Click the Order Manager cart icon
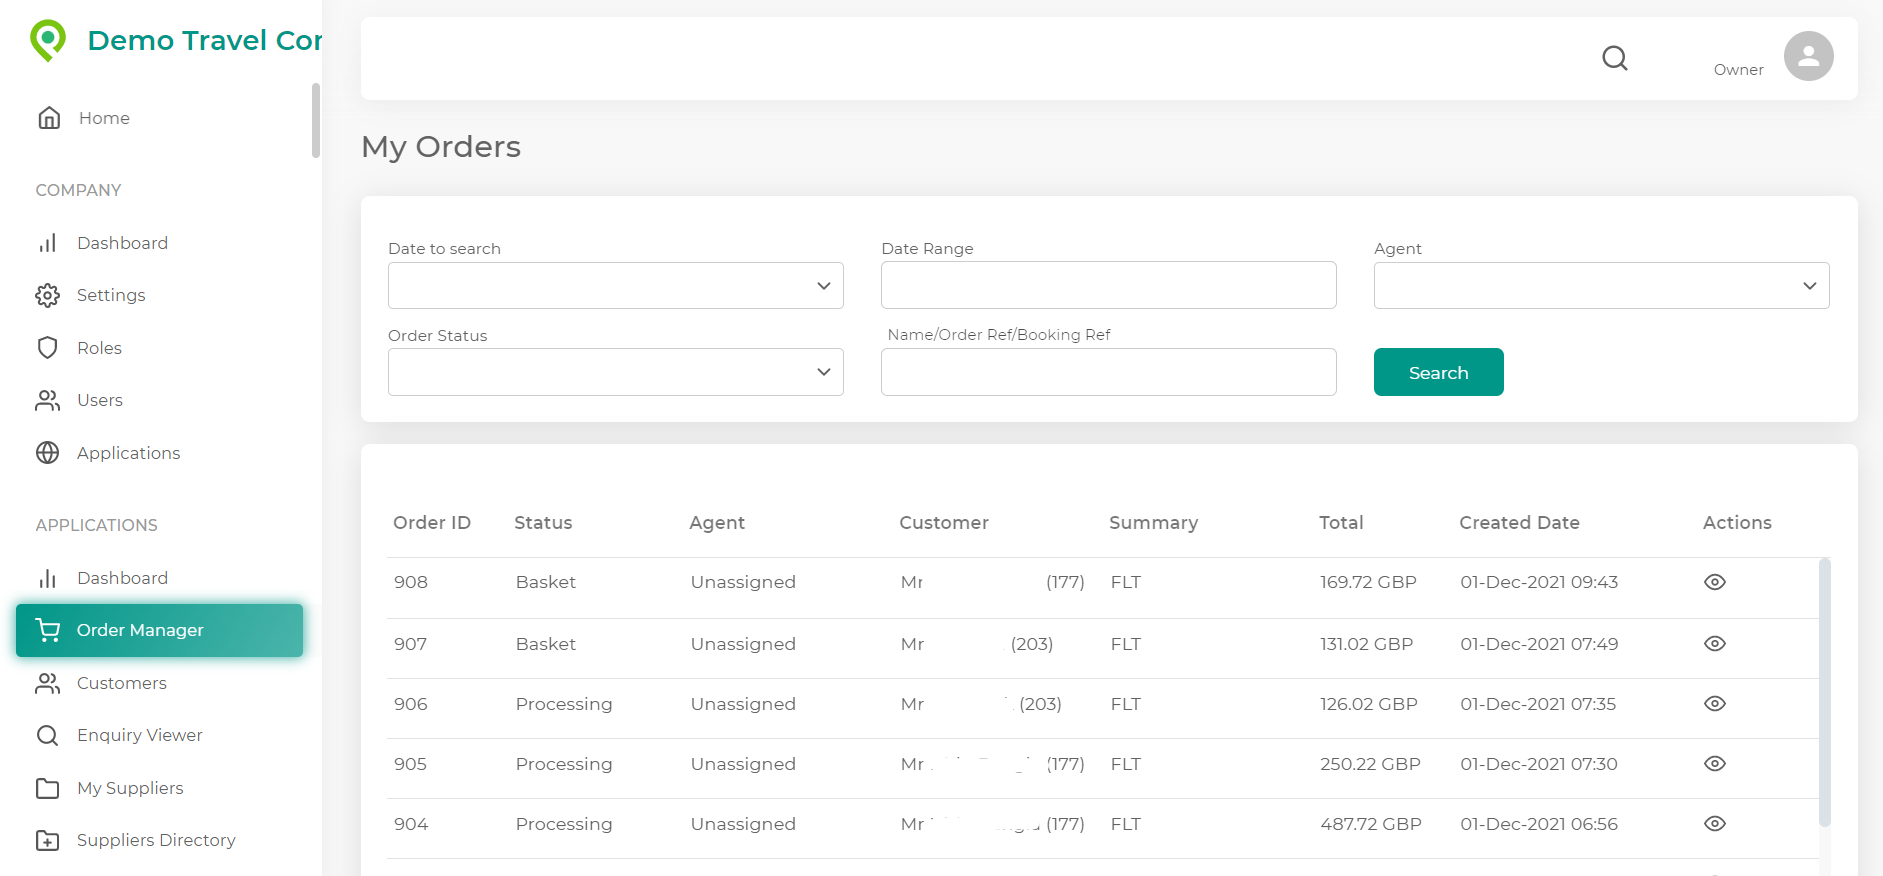Viewport: 1883px width, 876px height. pyautogui.click(x=47, y=630)
